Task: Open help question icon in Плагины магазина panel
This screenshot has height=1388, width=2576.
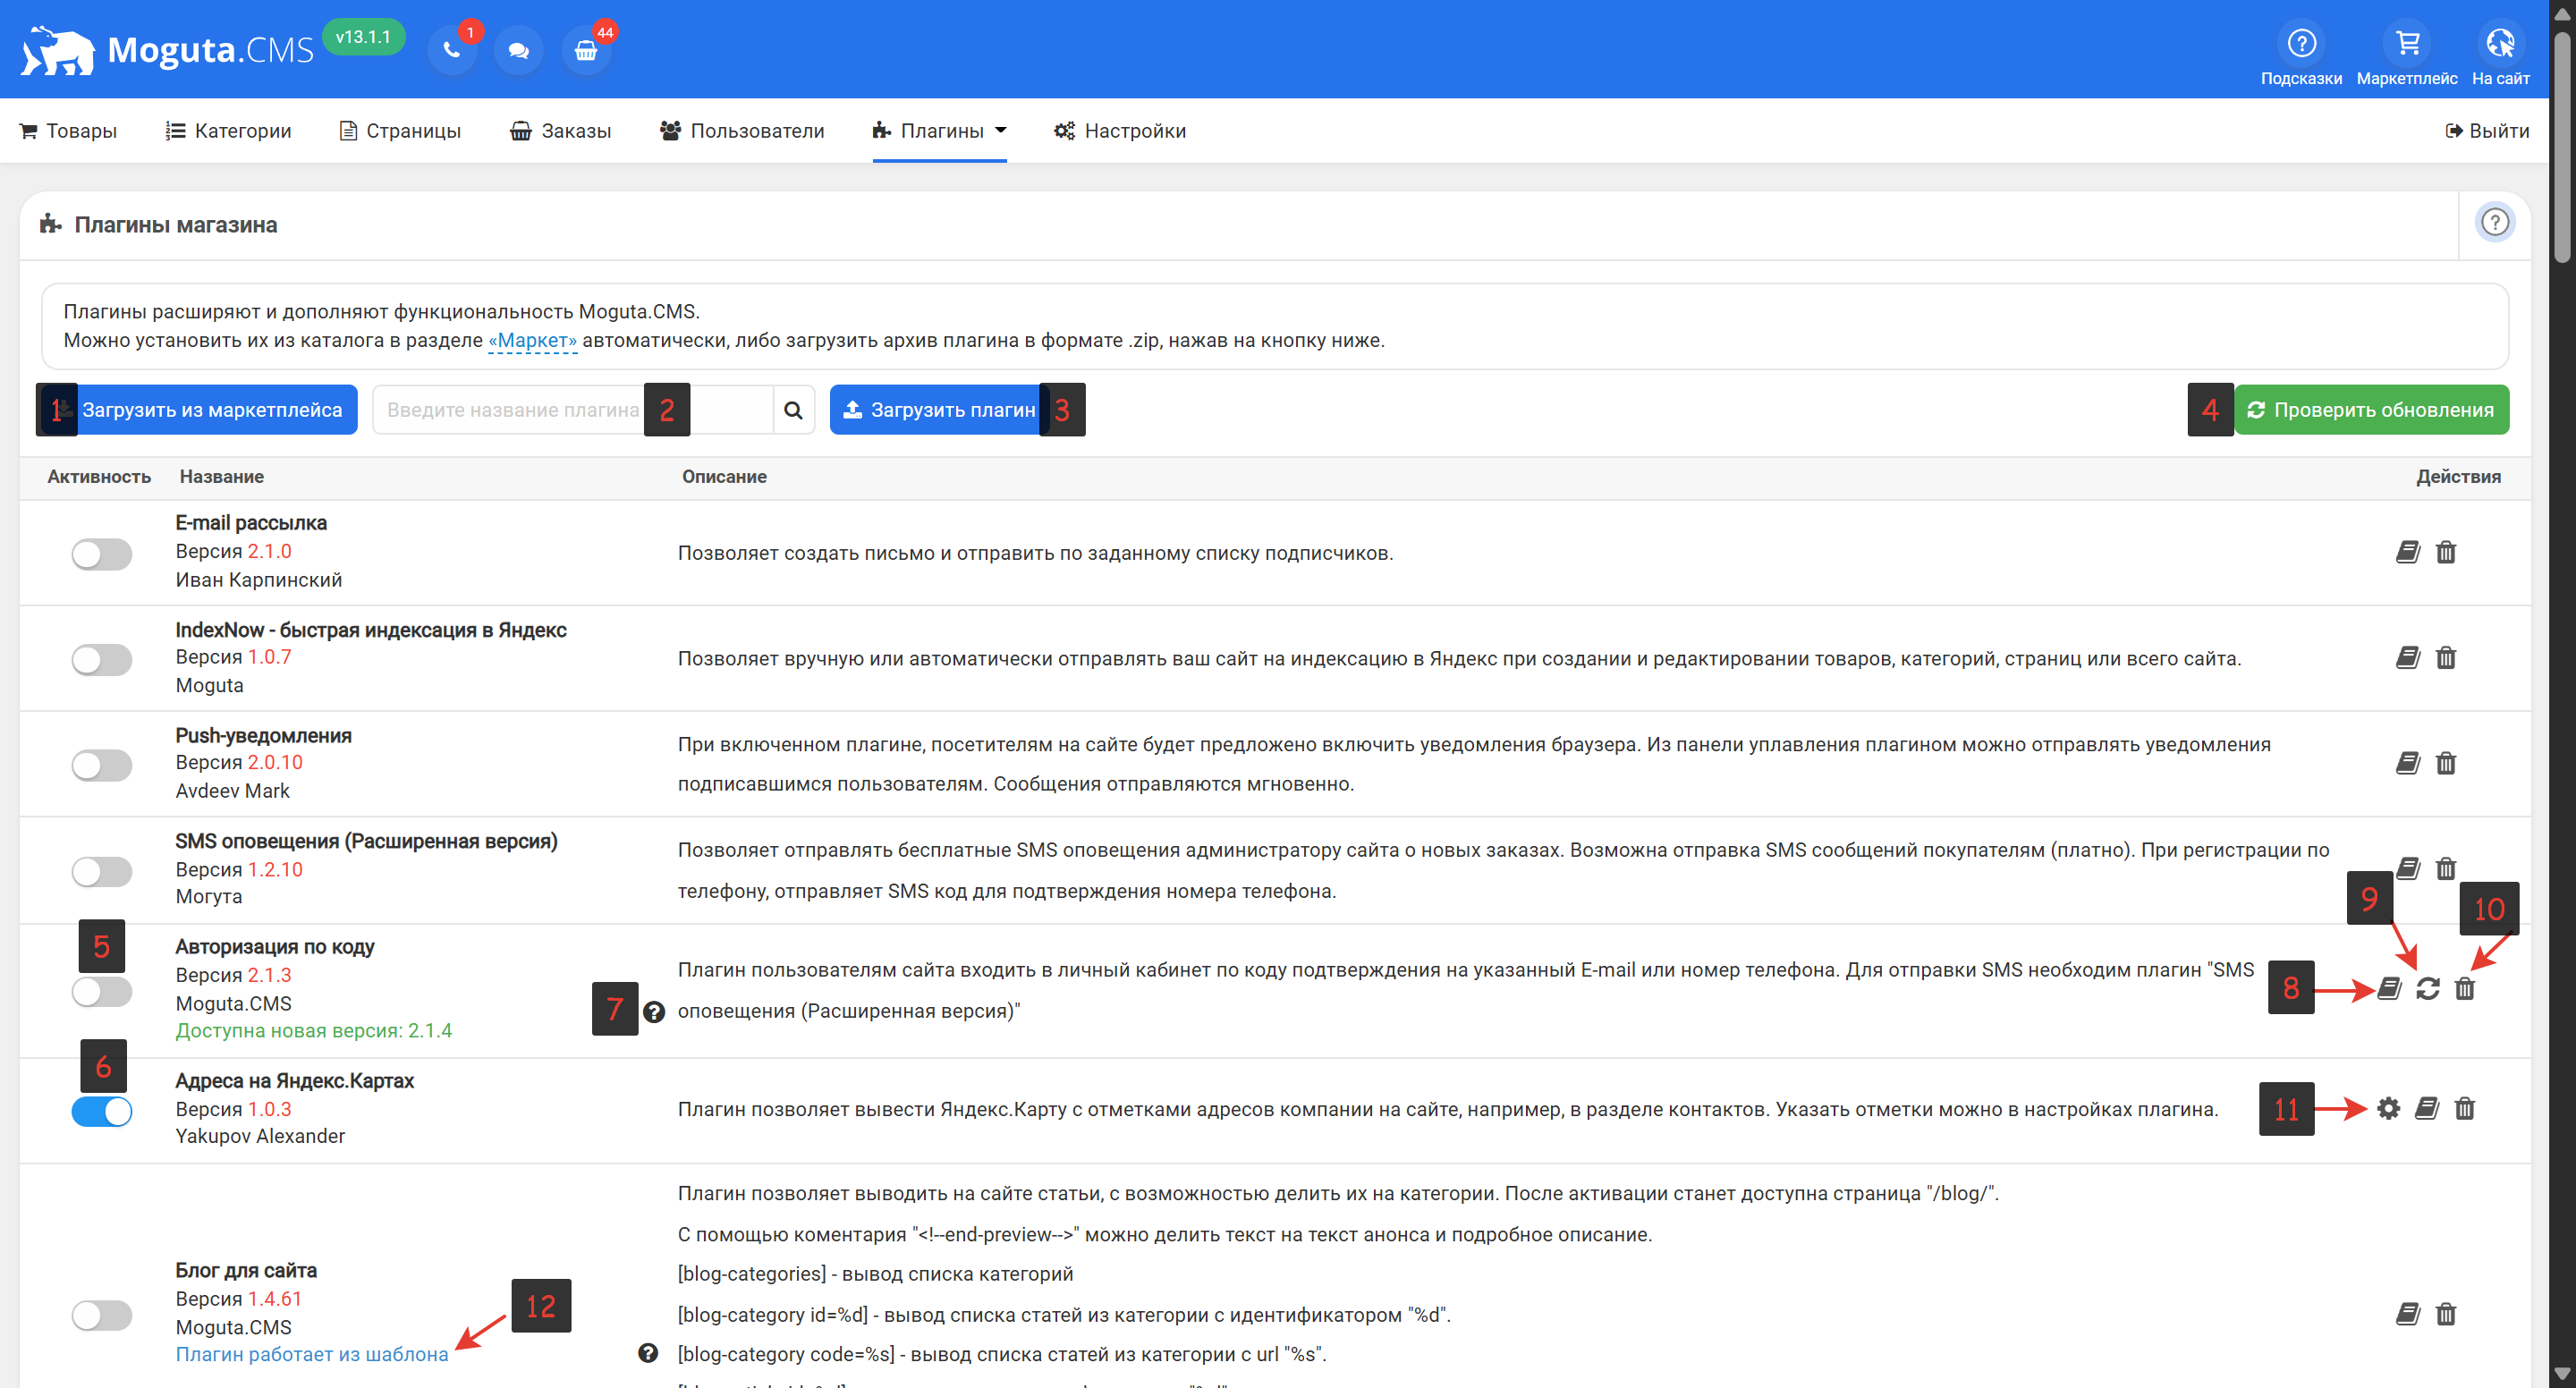Action: click(2494, 222)
